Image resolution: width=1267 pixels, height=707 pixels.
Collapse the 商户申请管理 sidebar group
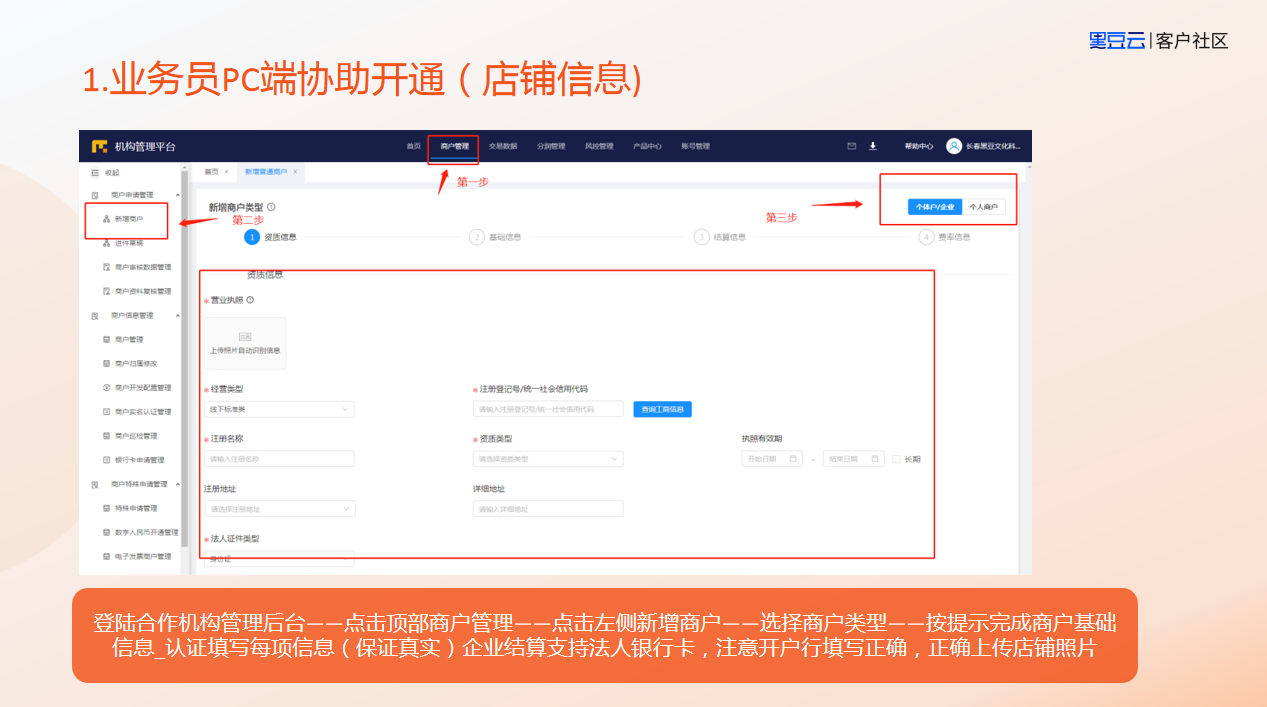point(178,195)
